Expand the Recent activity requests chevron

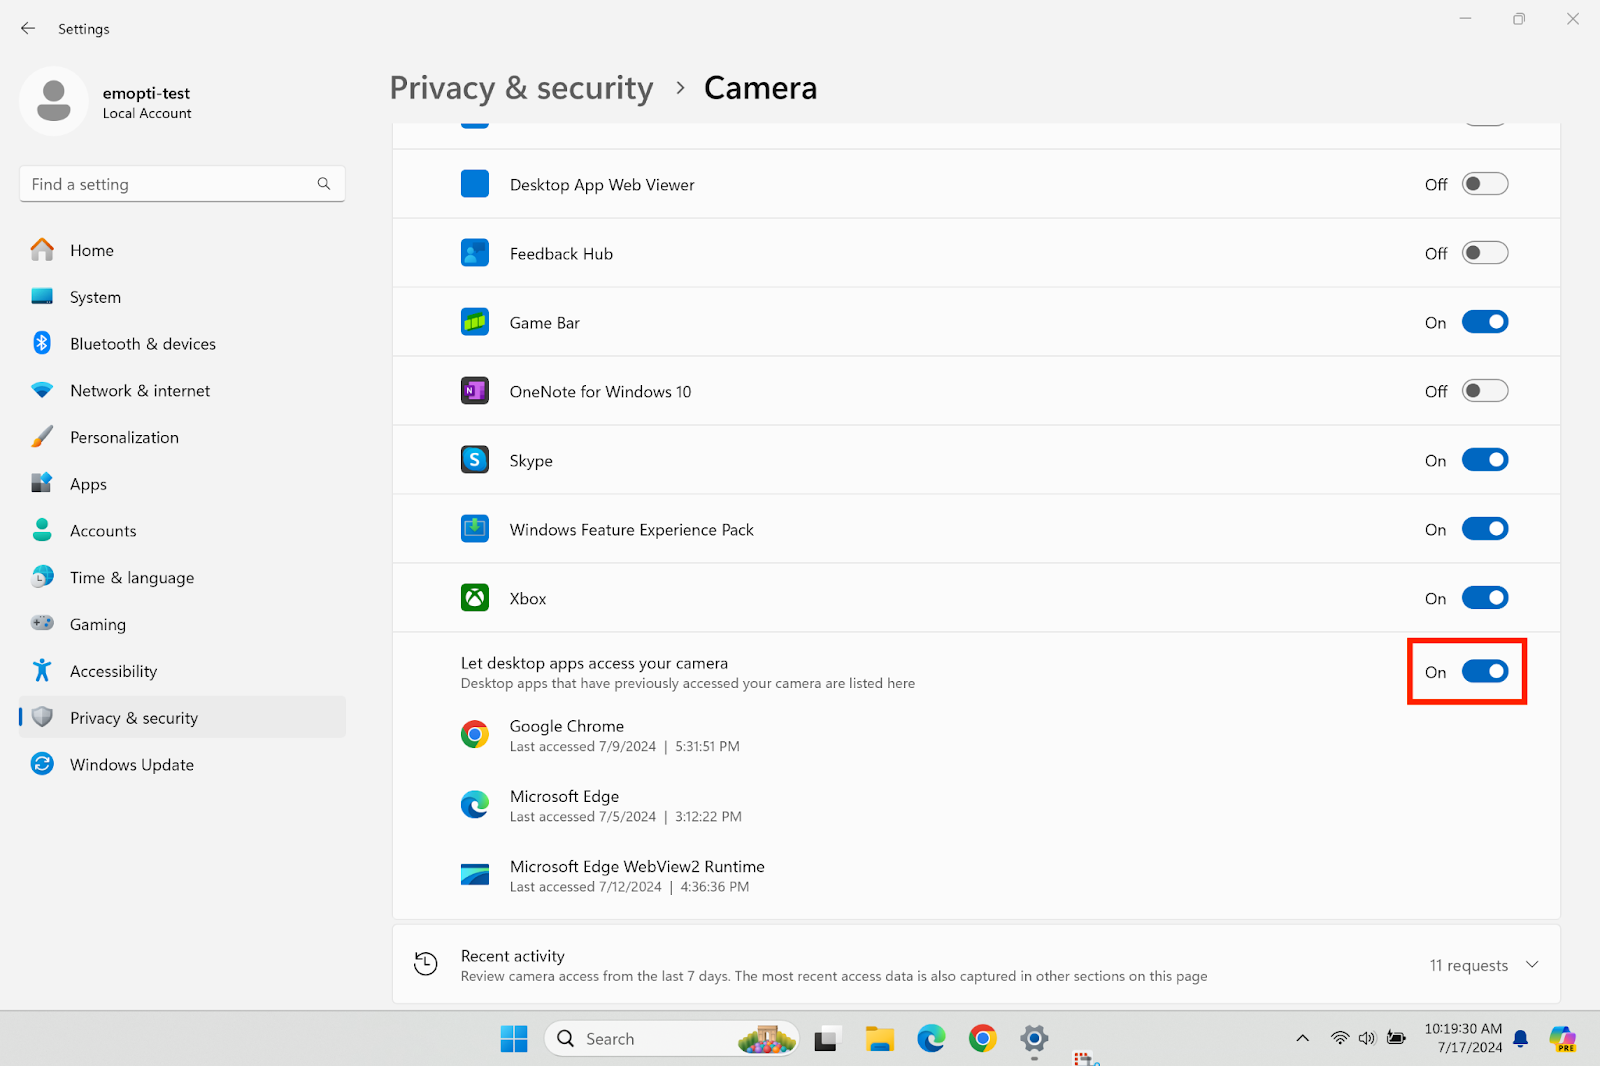[x=1532, y=965]
